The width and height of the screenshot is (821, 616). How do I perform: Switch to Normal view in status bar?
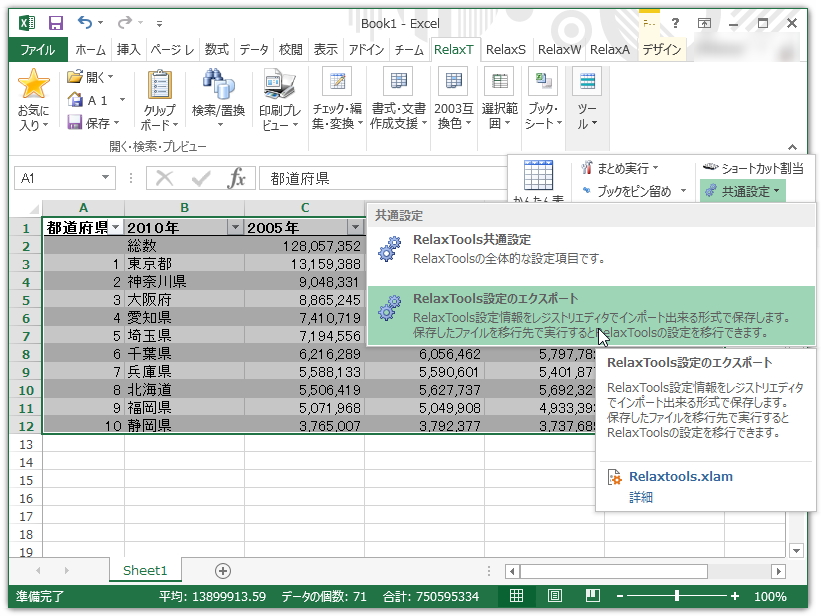pos(516,595)
